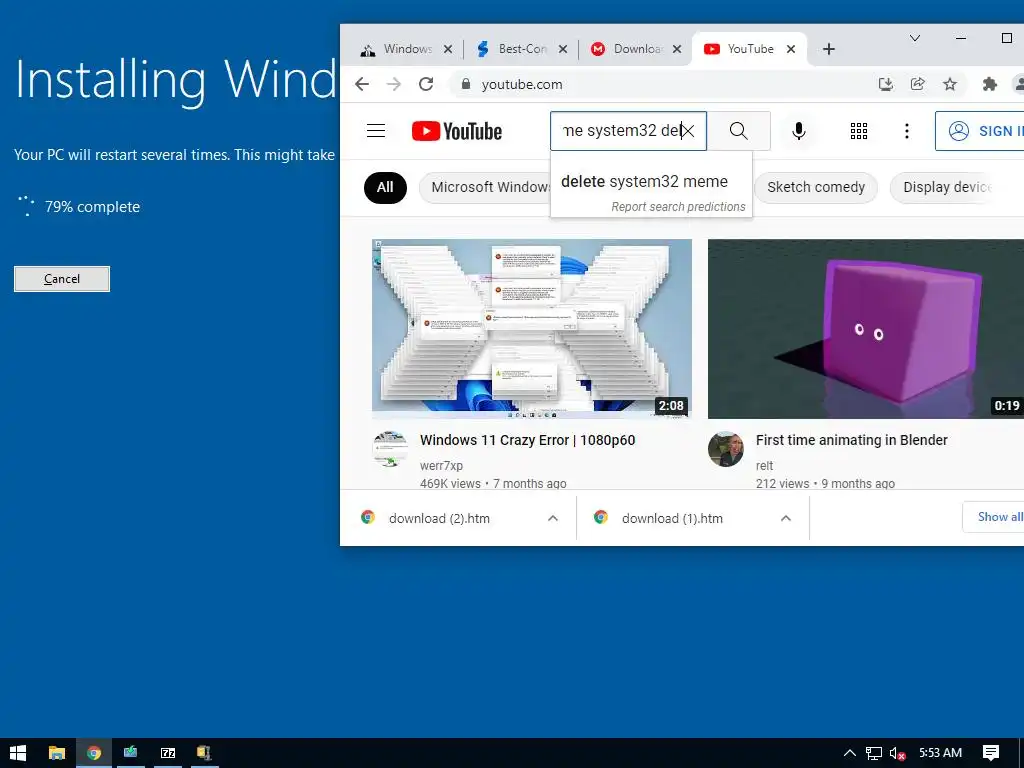Clear the YouTube search box with the X

[687, 131]
